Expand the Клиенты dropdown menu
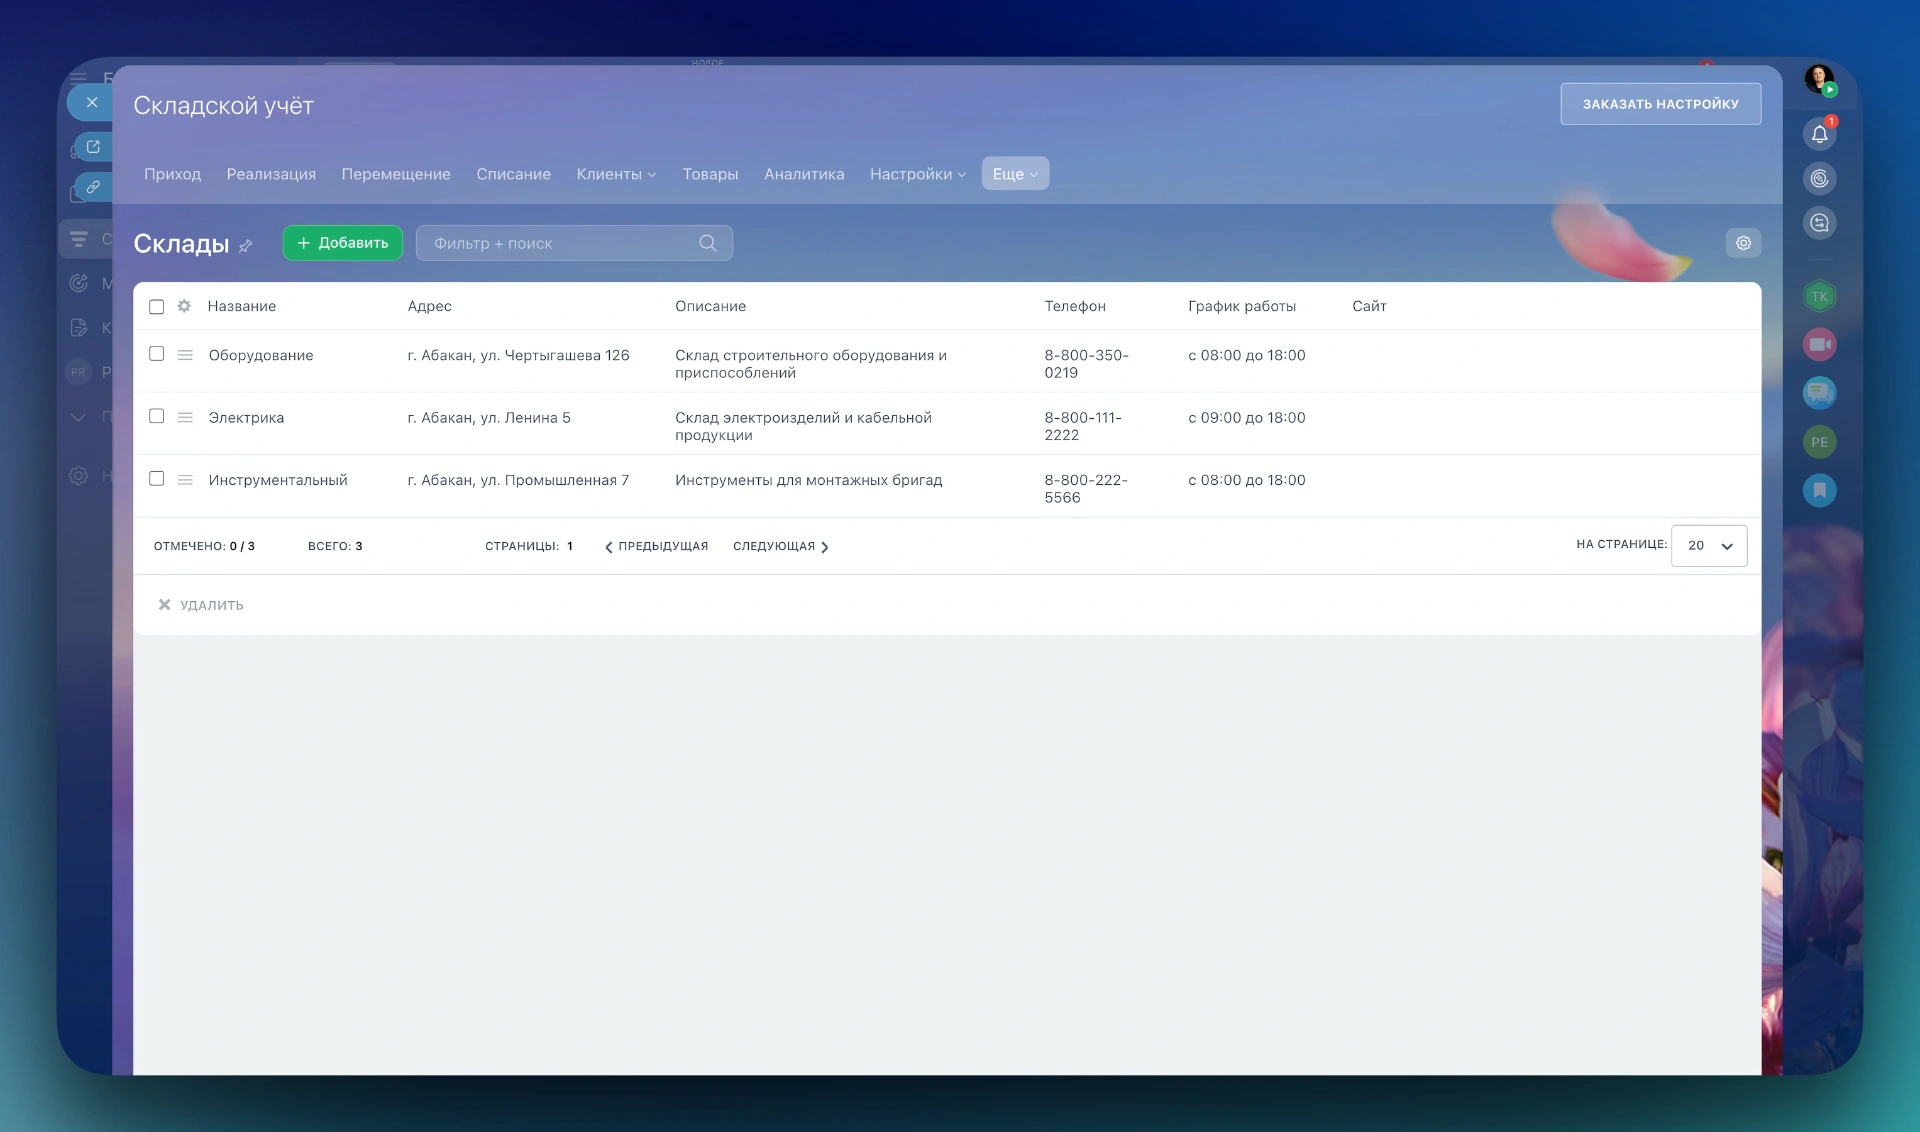1920x1132 pixels. (616, 174)
